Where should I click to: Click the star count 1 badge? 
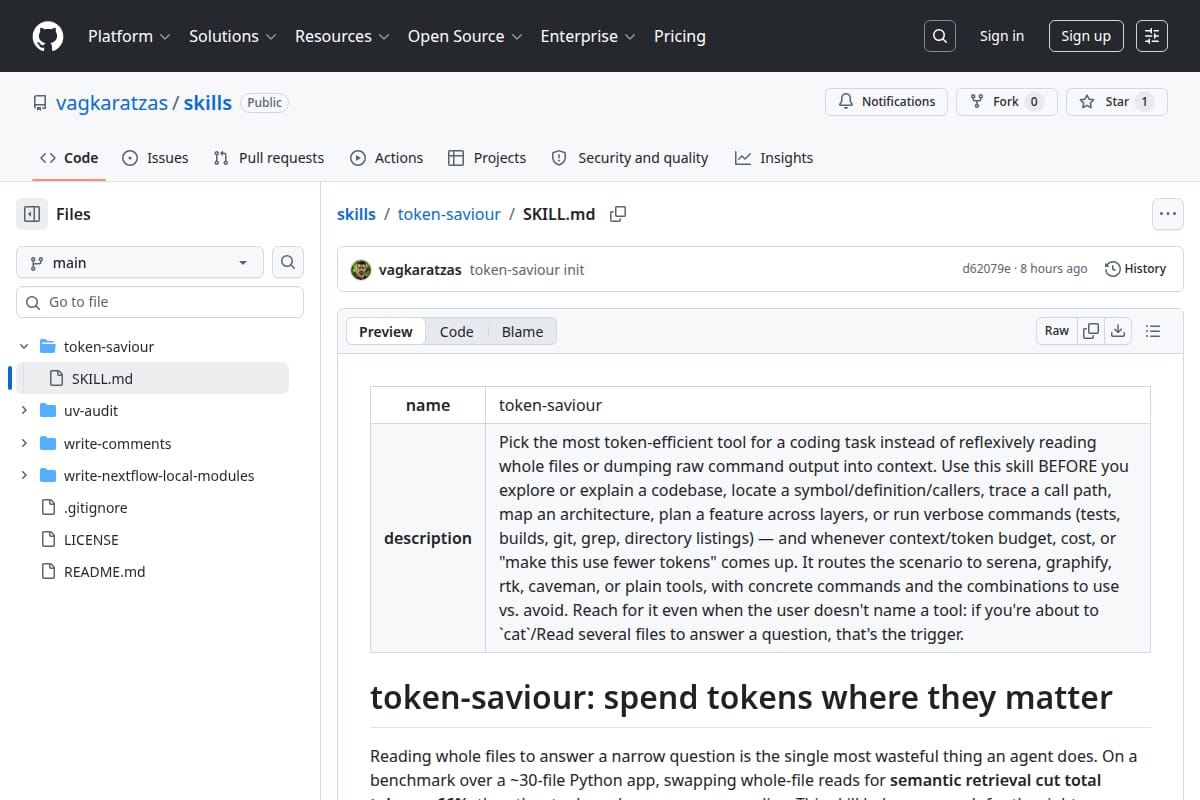pos(1144,102)
